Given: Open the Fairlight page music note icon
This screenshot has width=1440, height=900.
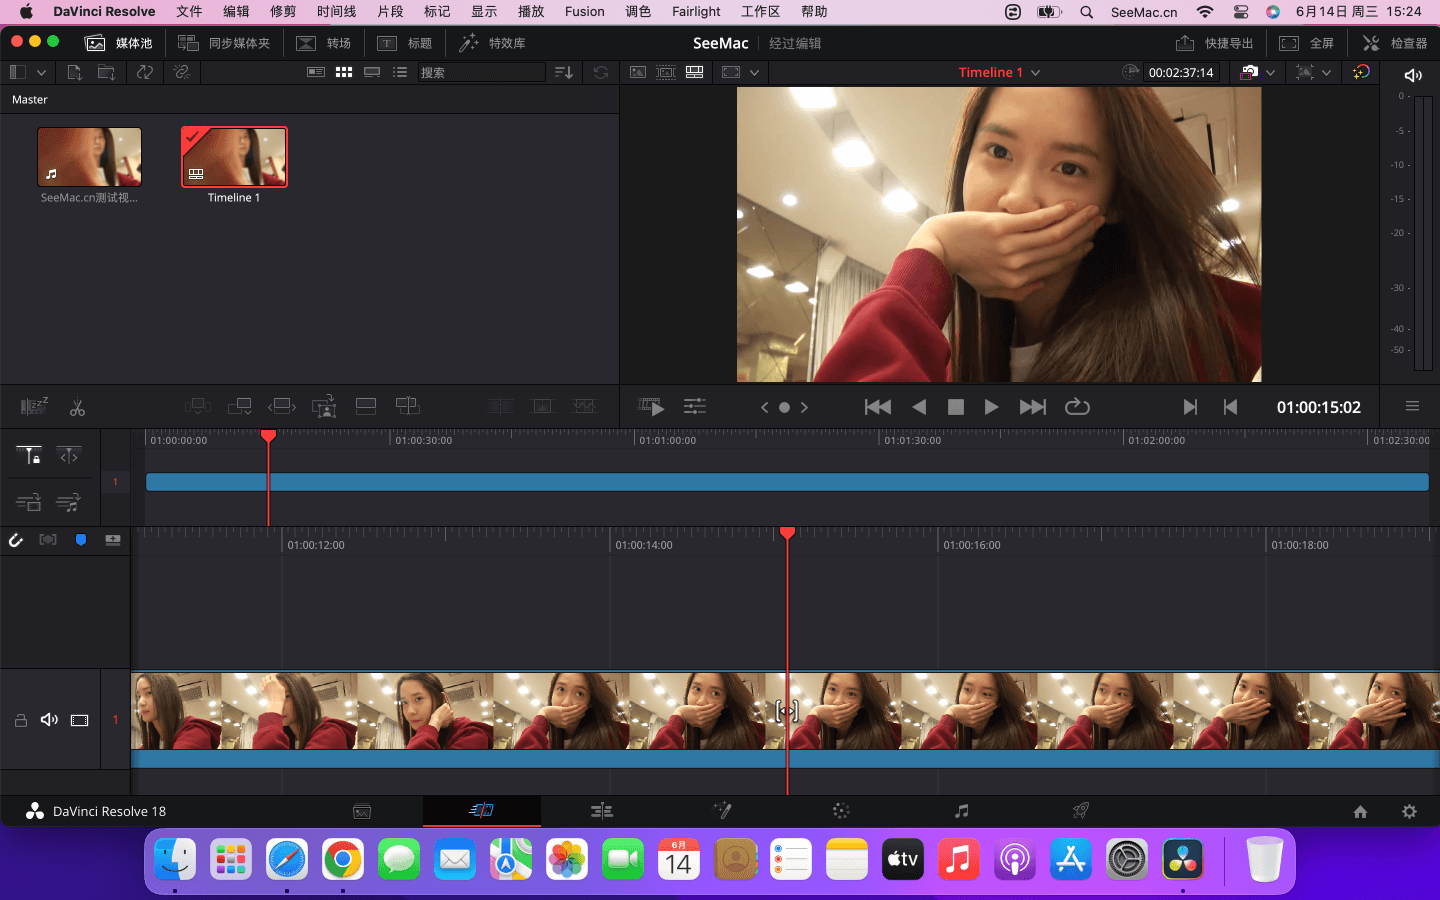Looking at the screenshot, I should click(x=961, y=811).
